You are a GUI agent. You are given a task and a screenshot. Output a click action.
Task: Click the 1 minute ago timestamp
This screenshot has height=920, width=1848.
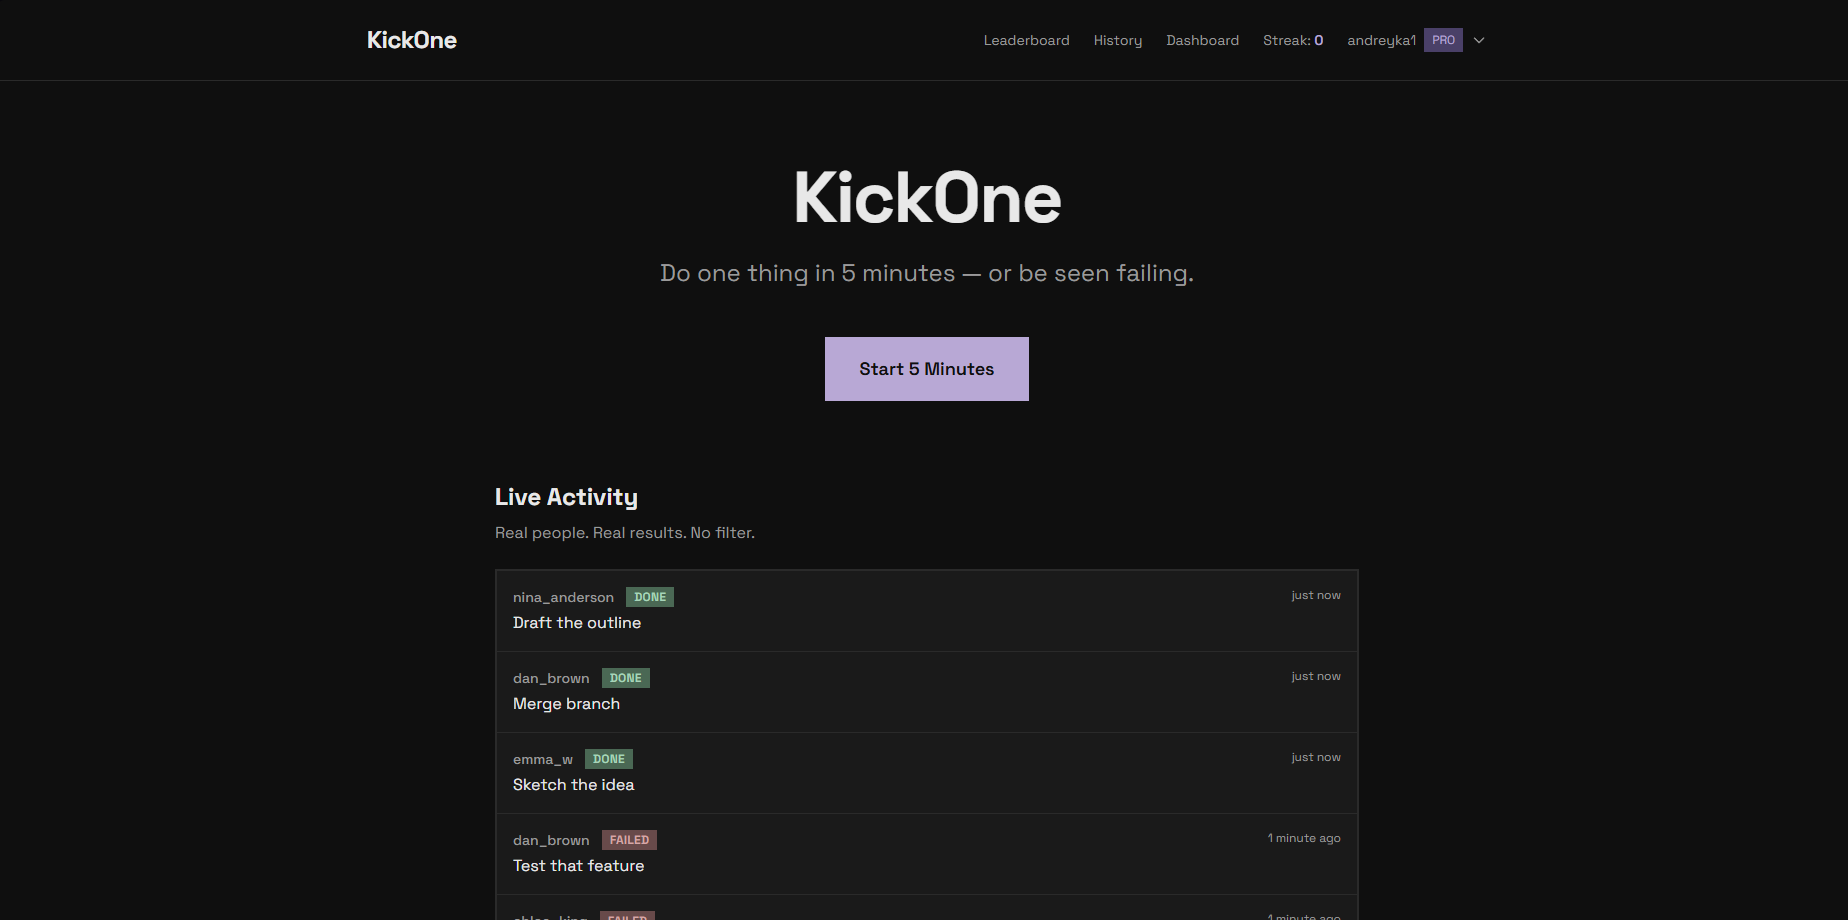coord(1304,838)
